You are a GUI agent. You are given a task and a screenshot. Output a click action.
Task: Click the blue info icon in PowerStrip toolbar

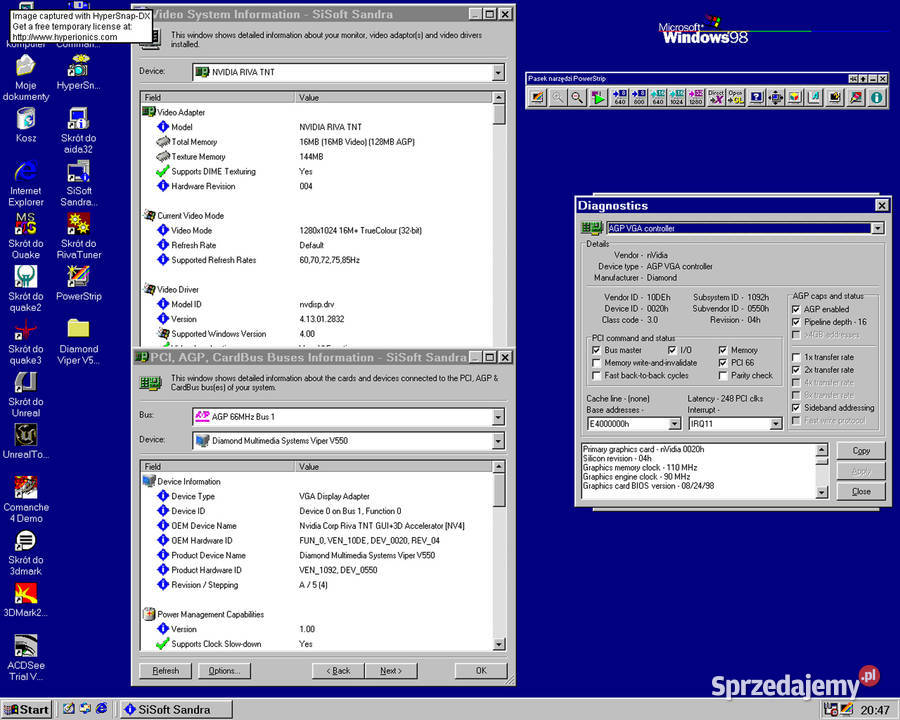(x=877, y=97)
